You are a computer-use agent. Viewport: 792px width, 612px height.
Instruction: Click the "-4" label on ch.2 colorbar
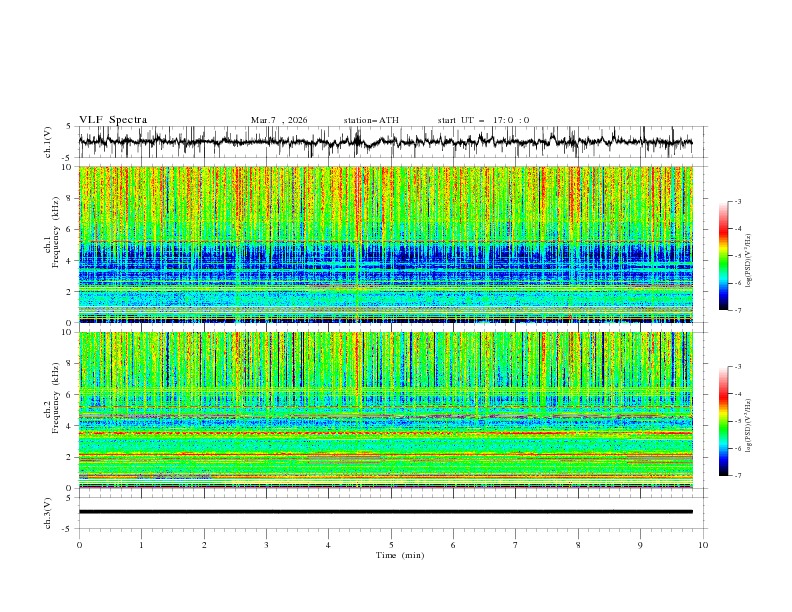(738, 394)
